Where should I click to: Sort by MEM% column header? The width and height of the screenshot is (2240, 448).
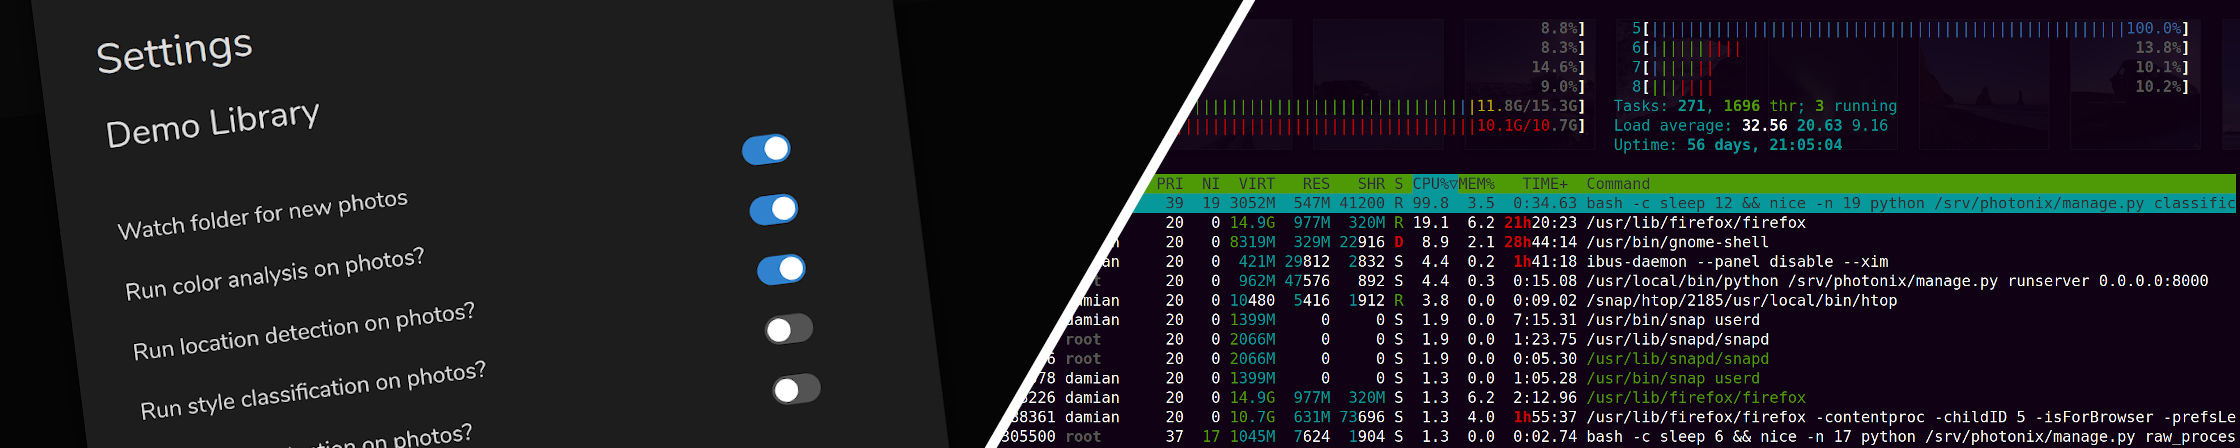click(x=1476, y=184)
